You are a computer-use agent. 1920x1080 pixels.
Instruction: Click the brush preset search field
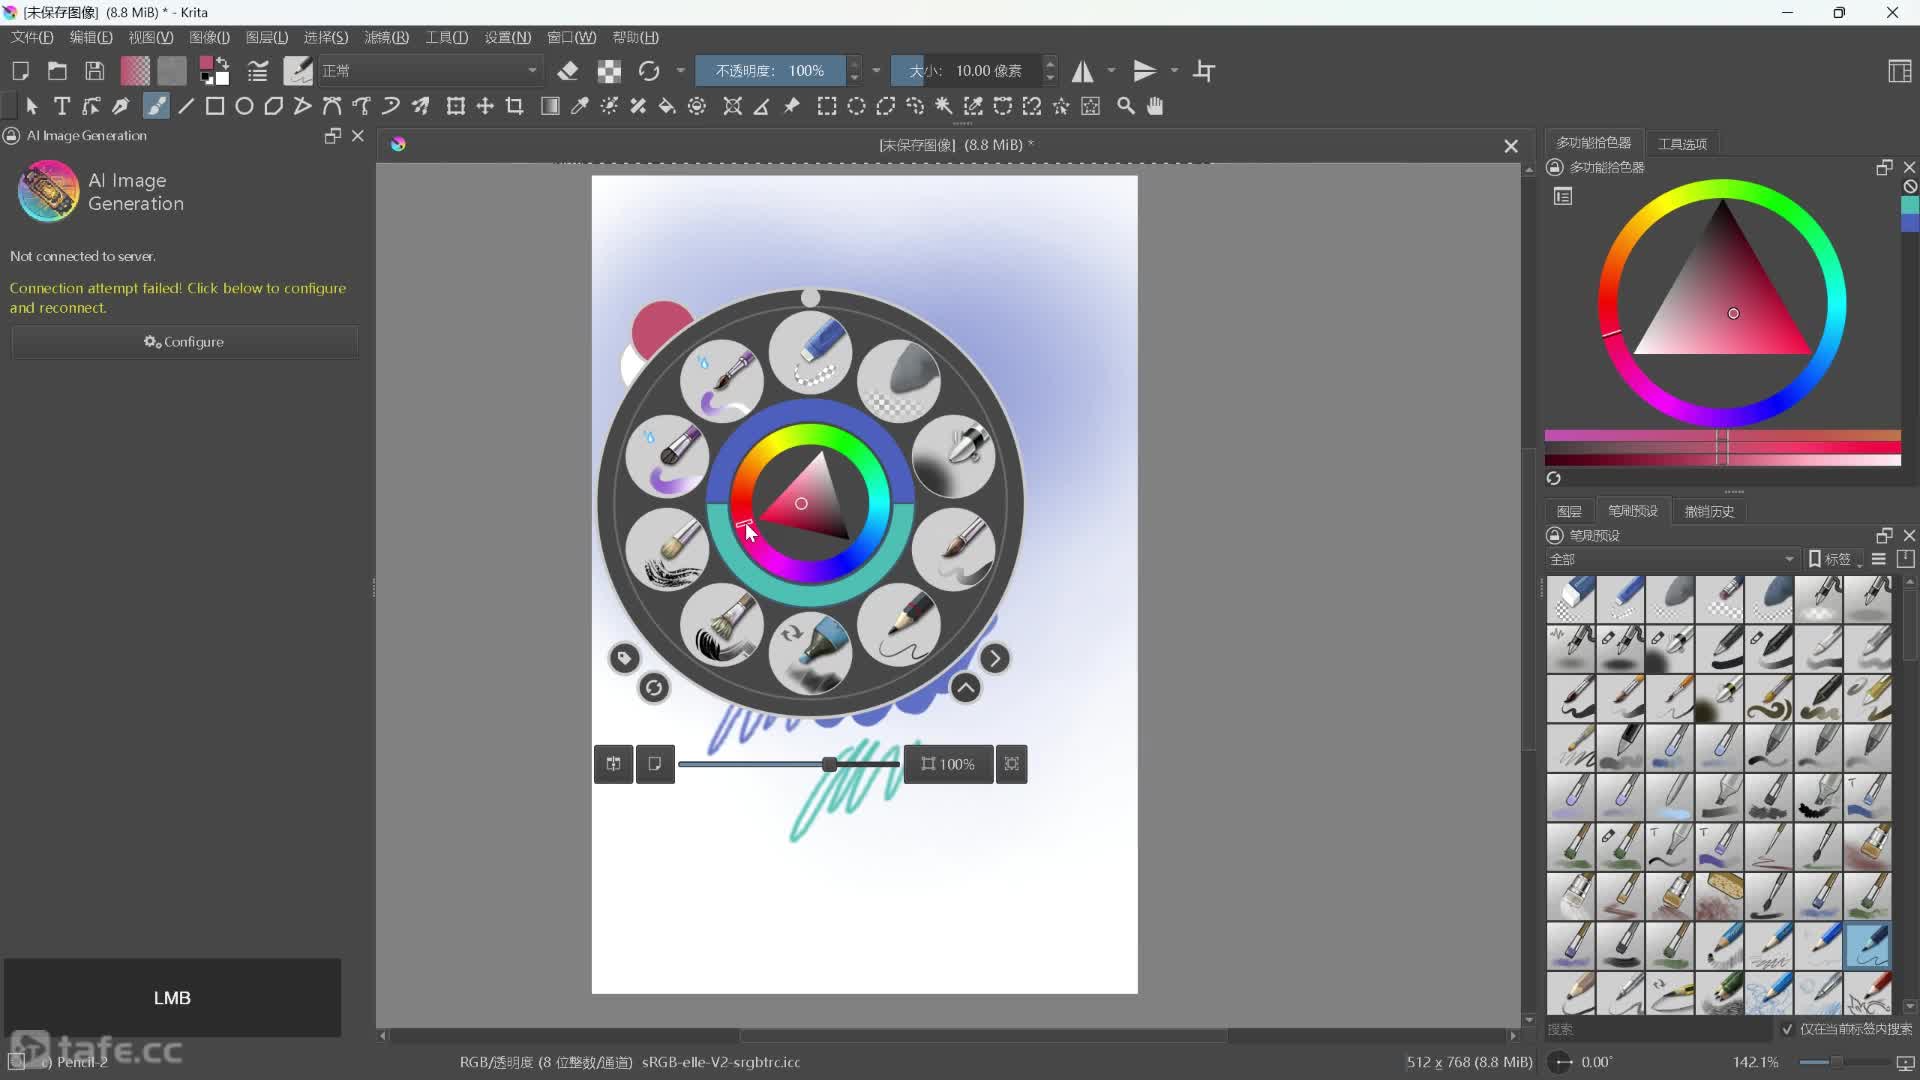(1659, 1029)
